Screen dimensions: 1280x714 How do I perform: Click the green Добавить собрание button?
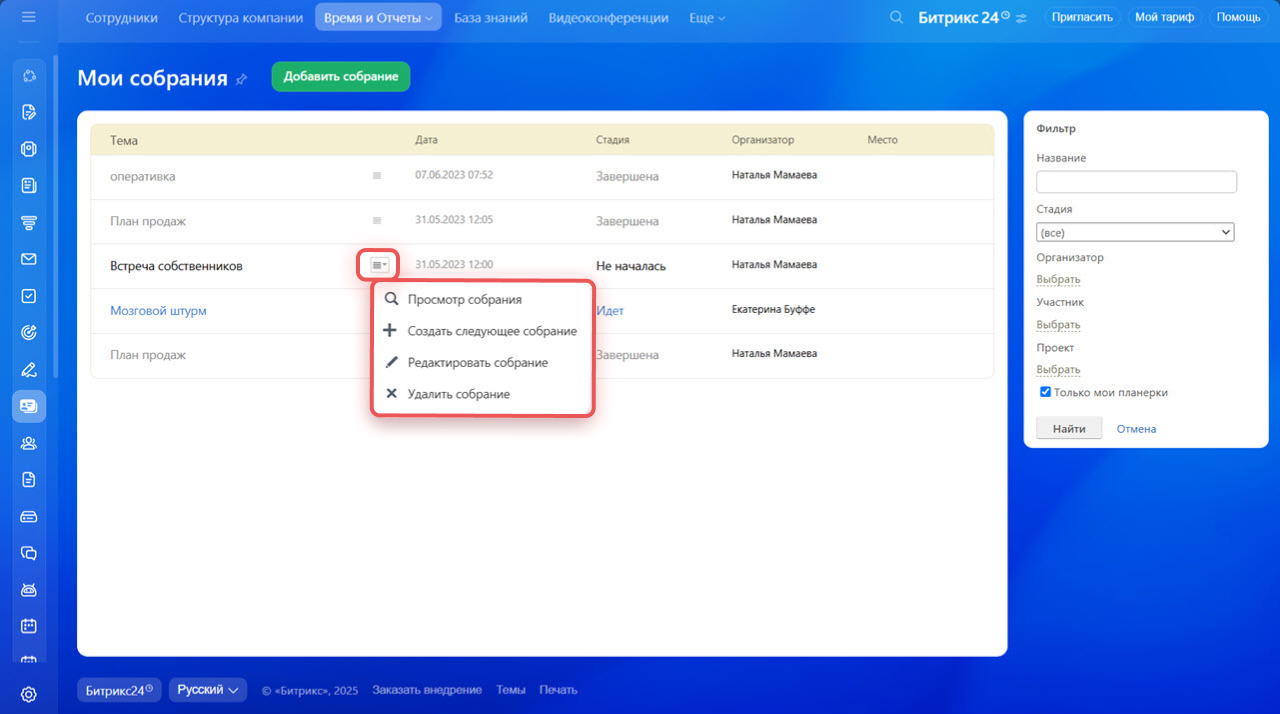[341, 77]
